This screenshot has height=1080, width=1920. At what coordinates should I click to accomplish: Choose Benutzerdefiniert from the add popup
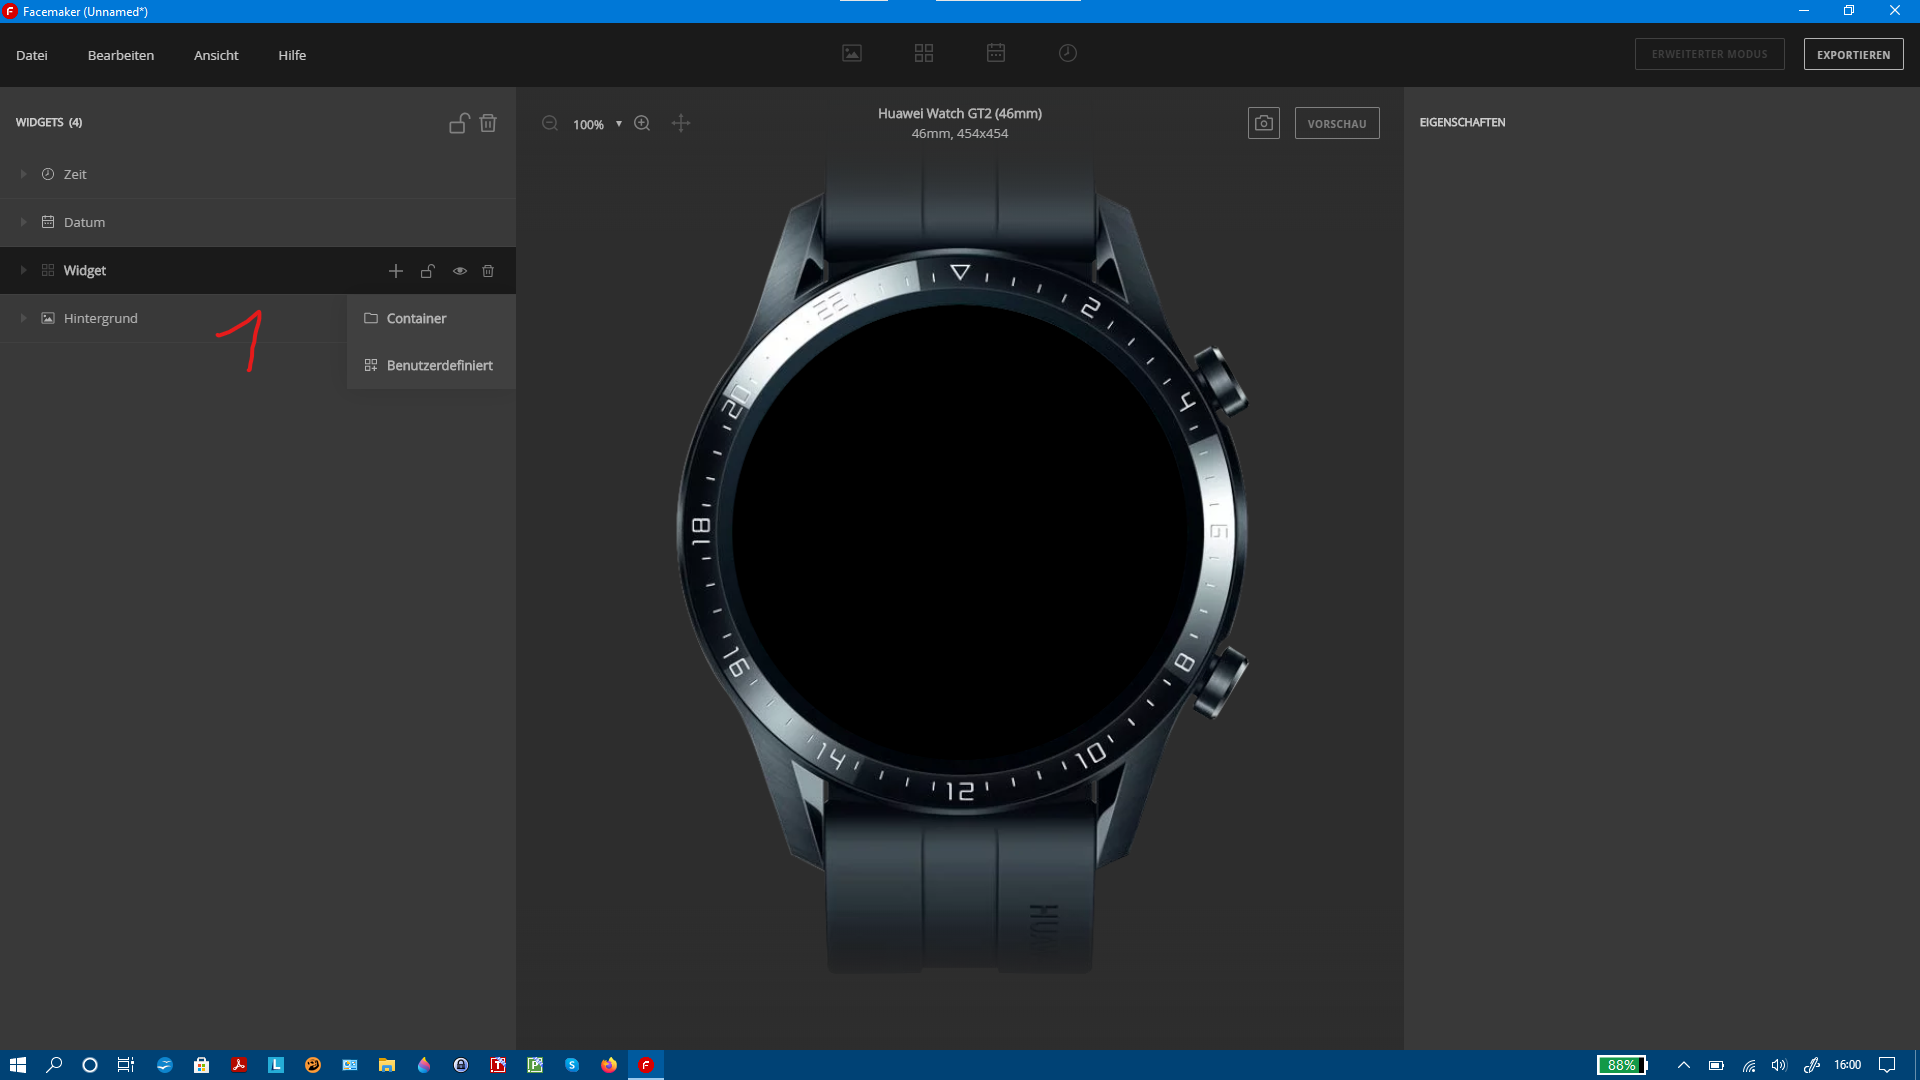click(431, 365)
